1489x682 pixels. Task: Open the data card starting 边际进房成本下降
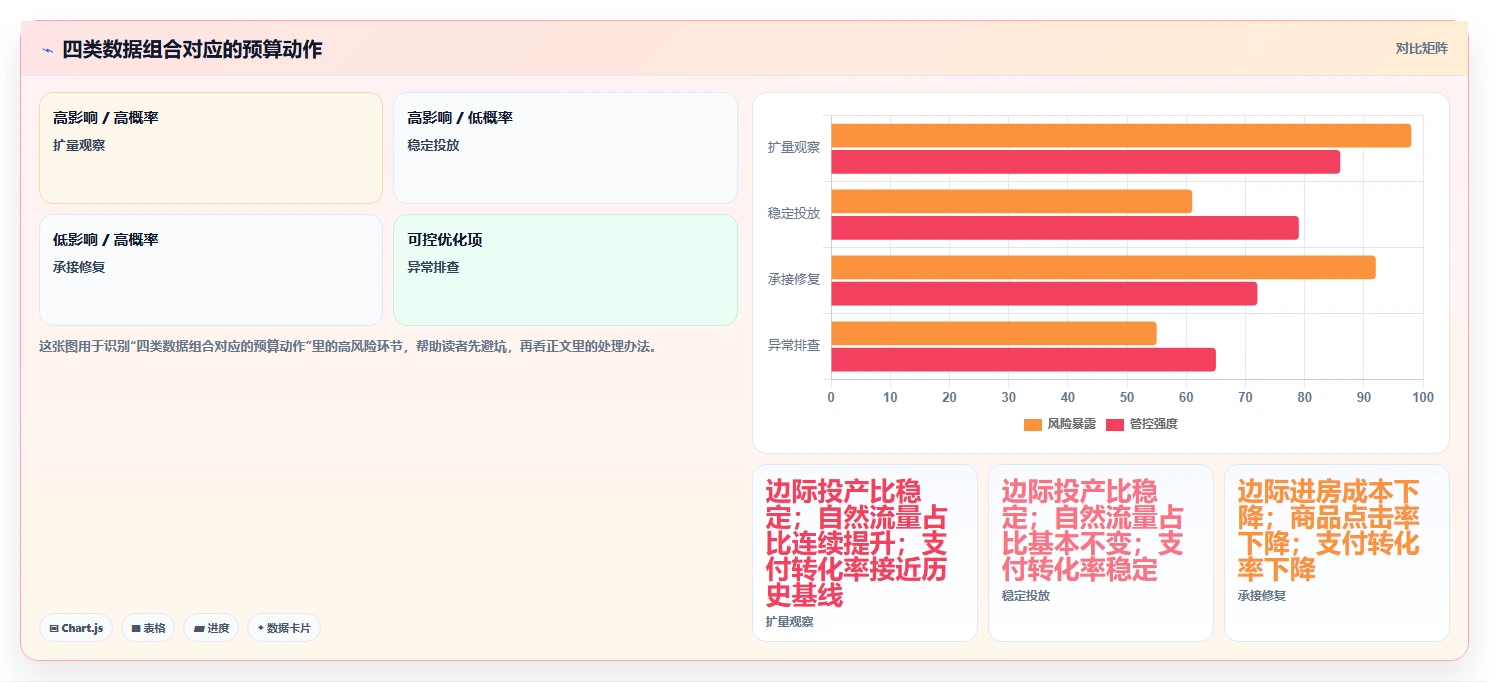[x=1337, y=553]
